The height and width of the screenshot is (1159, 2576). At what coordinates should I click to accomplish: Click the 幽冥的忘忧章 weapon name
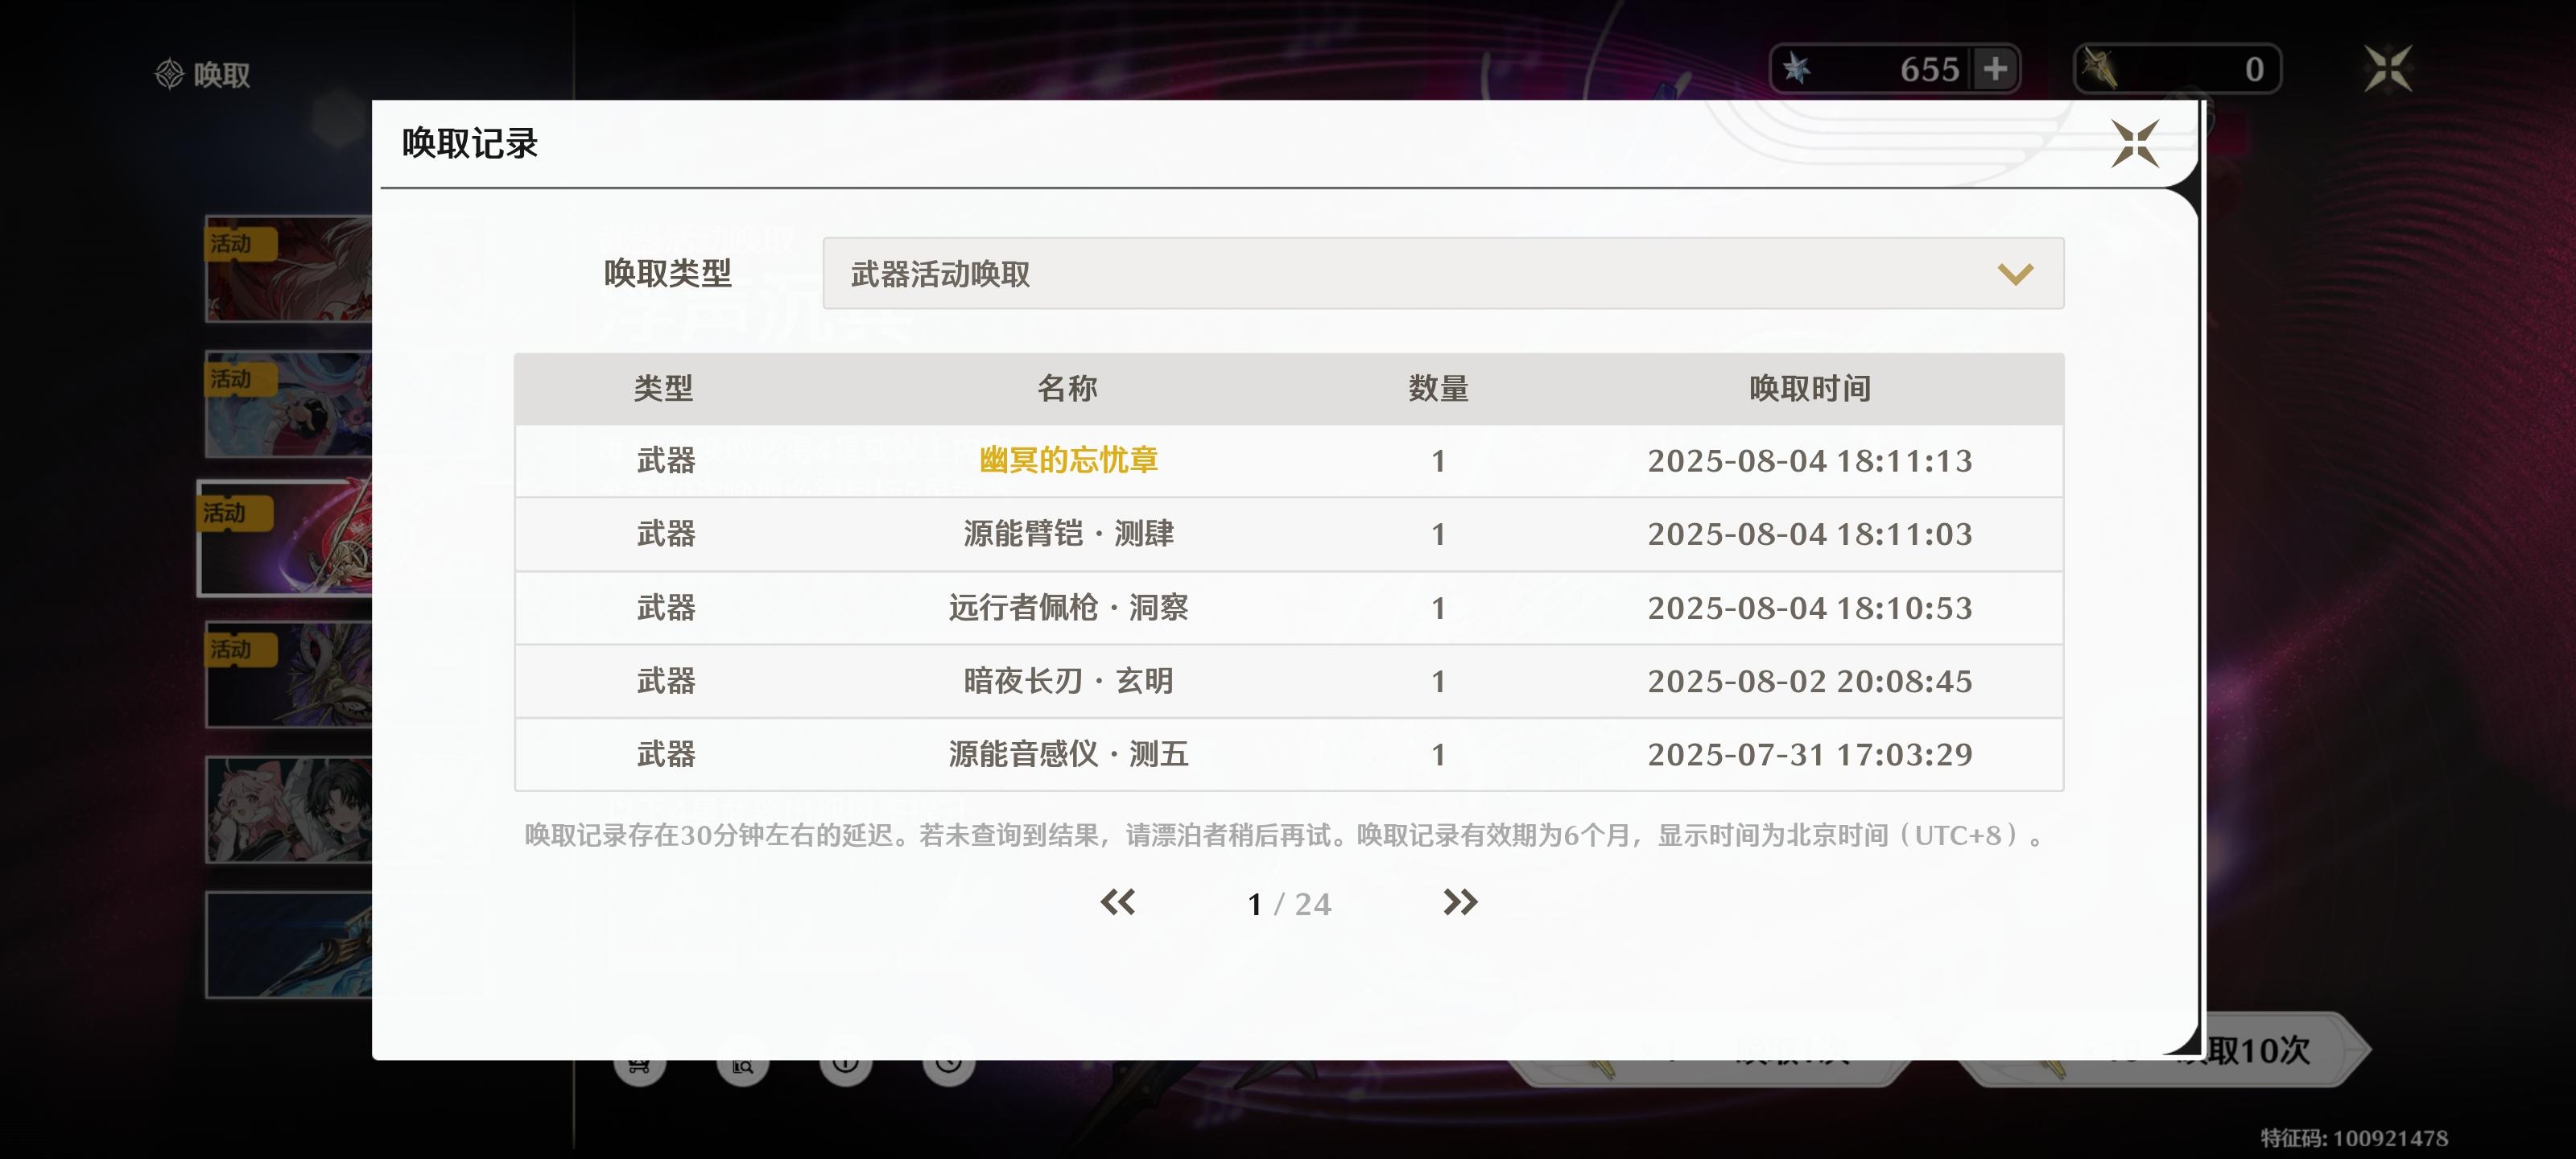(x=1068, y=460)
